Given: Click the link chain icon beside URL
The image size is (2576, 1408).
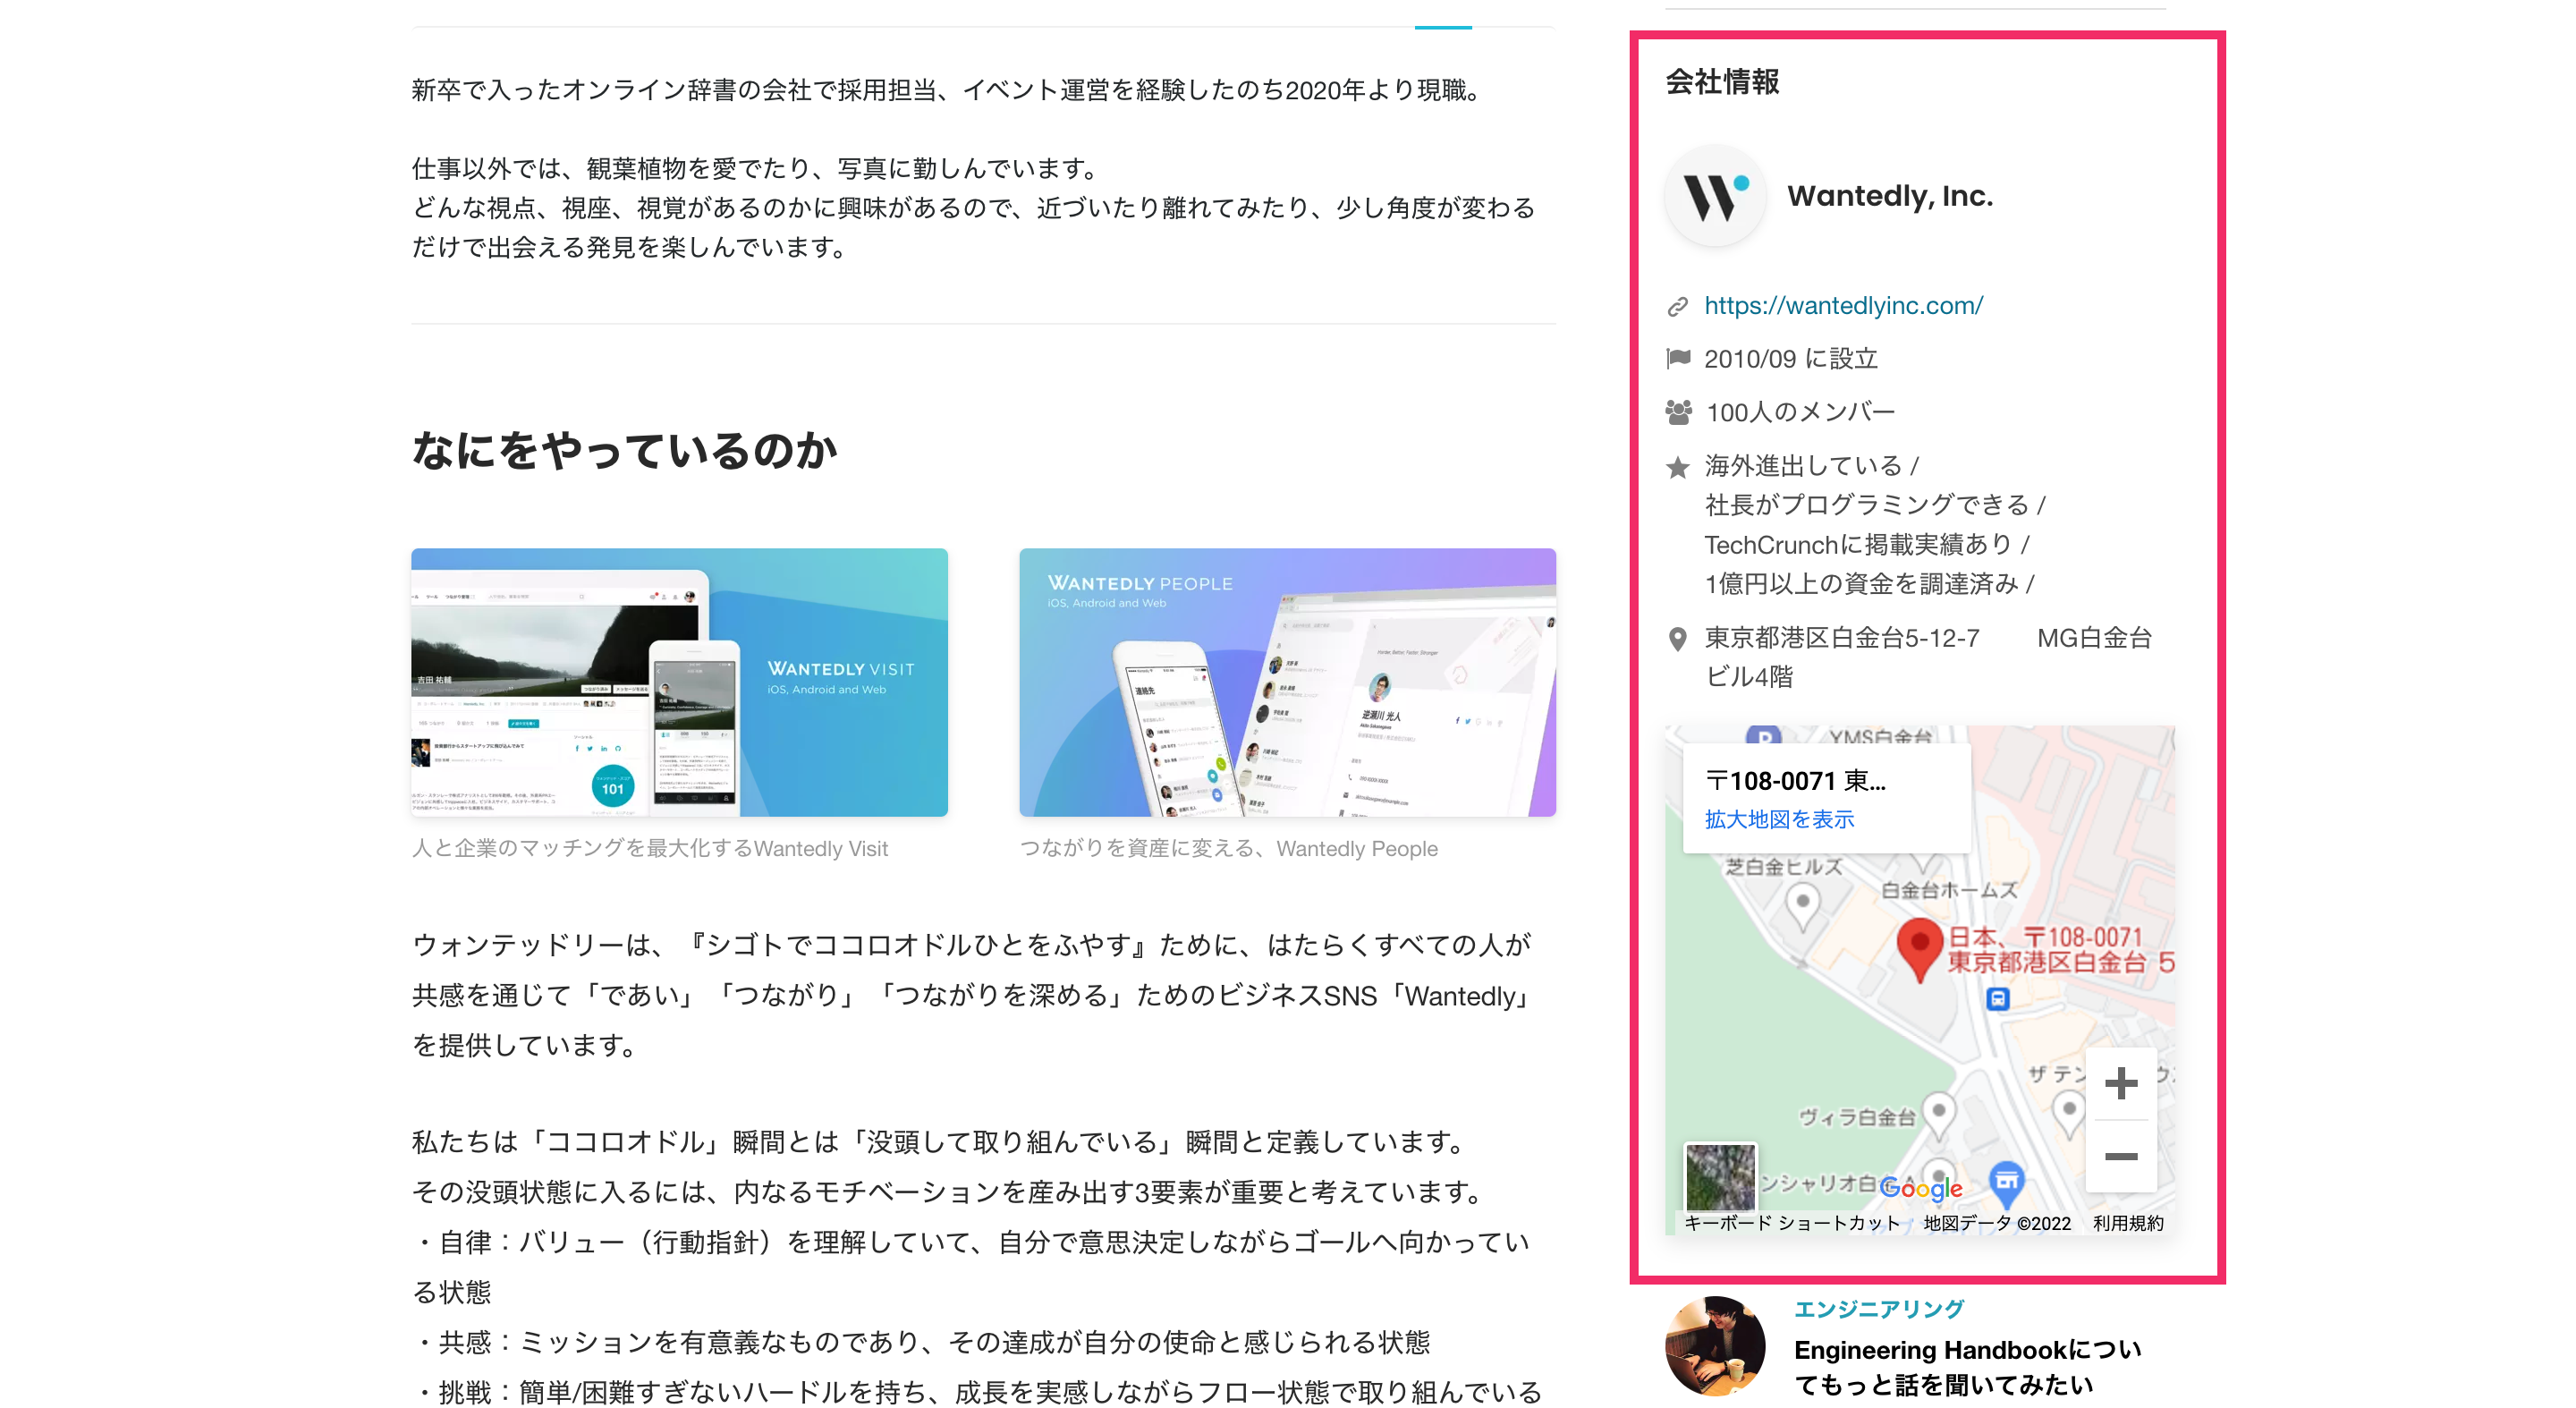Looking at the screenshot, I should (x=1678, y=307).
